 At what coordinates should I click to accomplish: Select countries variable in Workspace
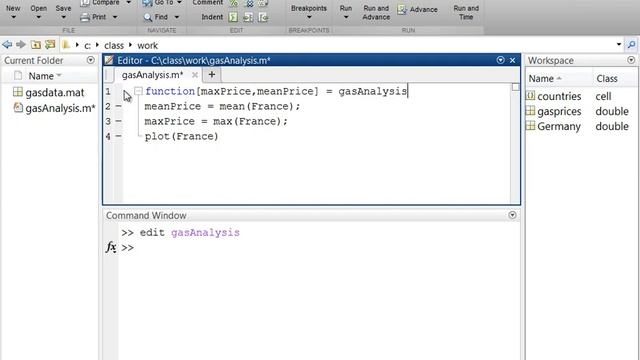point(559,96)
